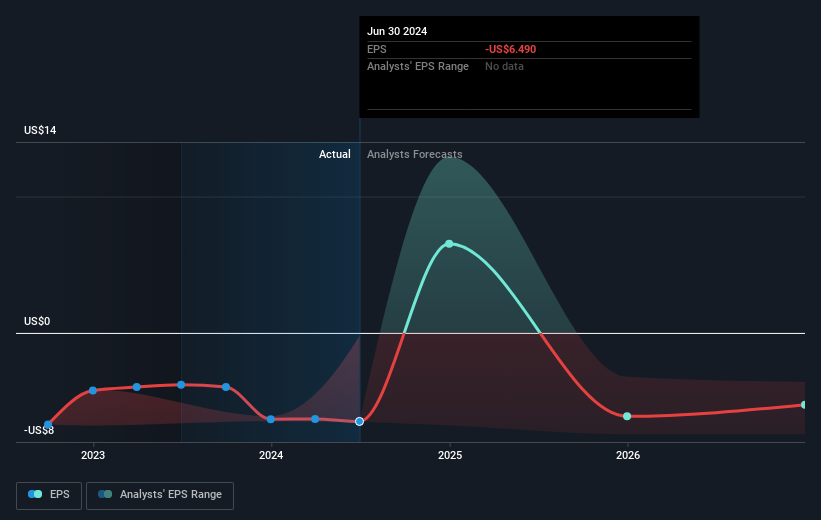Click the -US$6.490 EPS value

coord(511,49)
